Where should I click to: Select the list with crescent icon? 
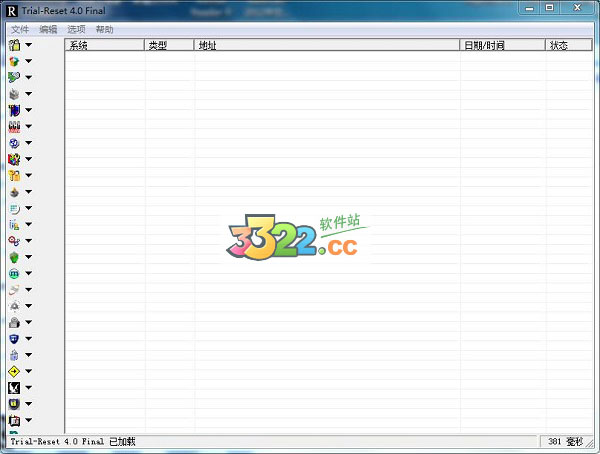coord(14,208)
